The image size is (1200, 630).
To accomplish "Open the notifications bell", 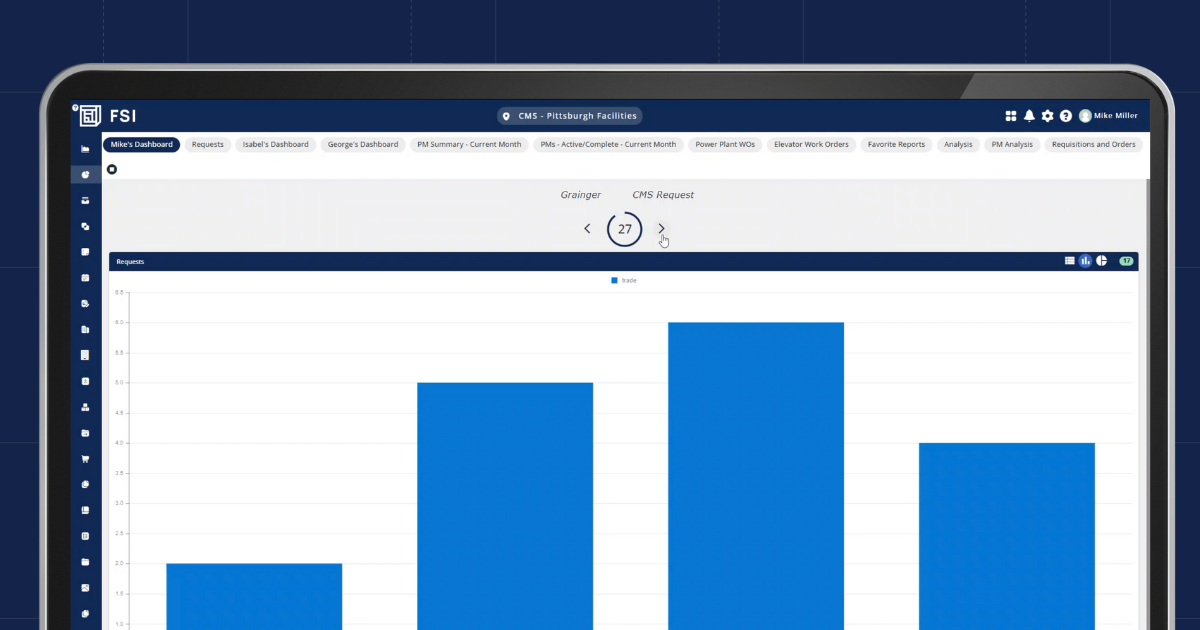I will pyautogui.click(x=1029, y=116).
